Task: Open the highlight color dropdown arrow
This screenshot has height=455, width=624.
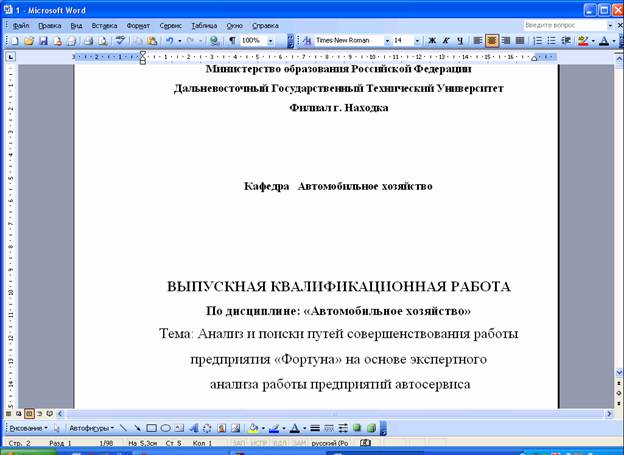Action: 593,41
